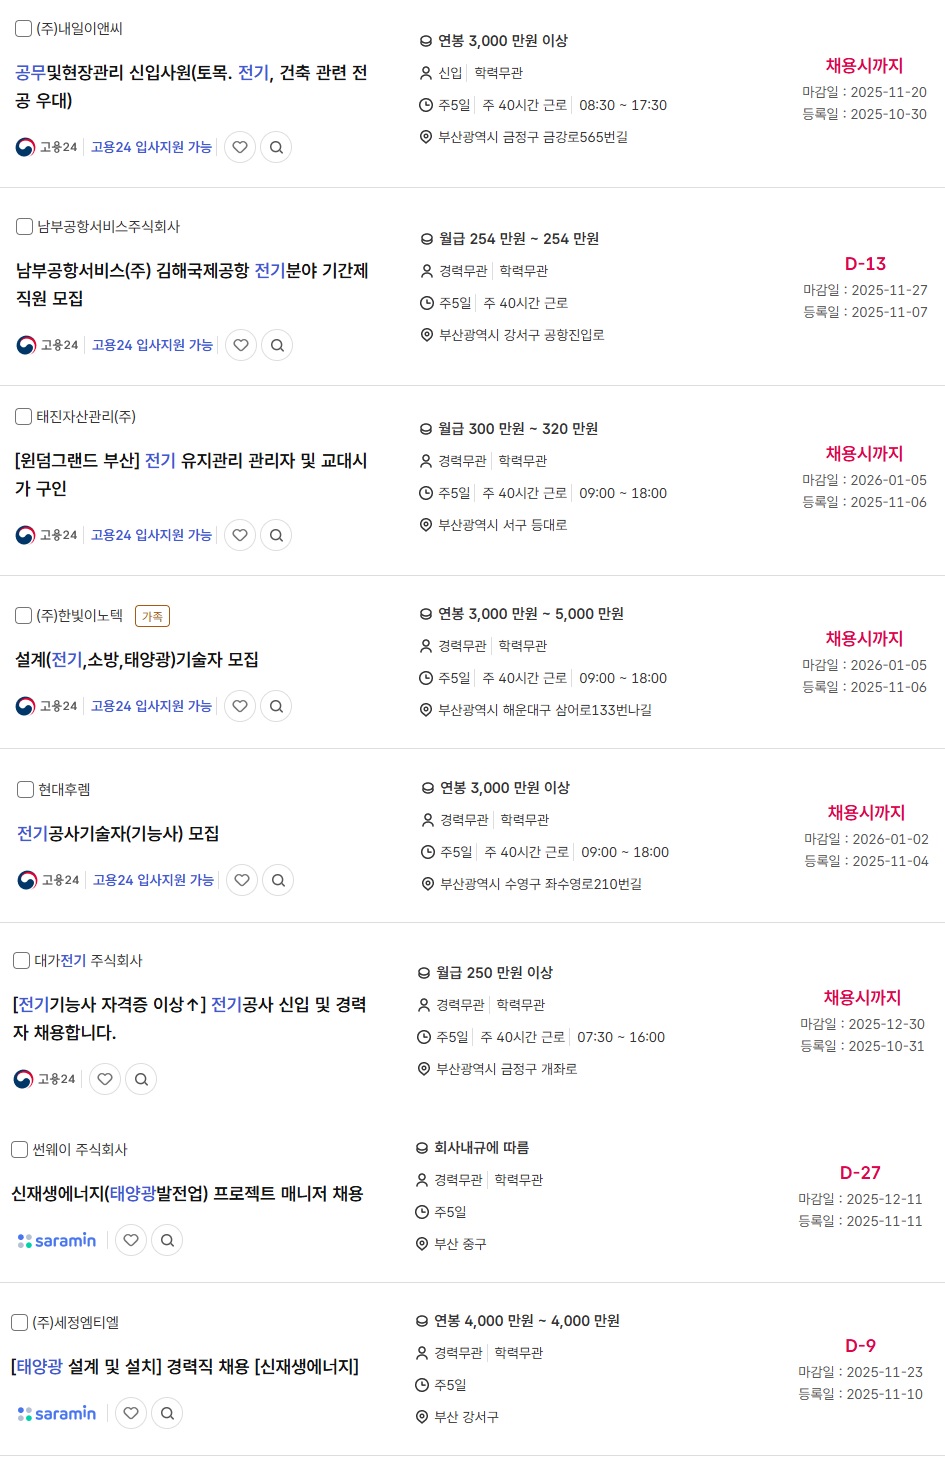
Task: Tick the 현대후렘 listing checkbox
Action: 26,790
